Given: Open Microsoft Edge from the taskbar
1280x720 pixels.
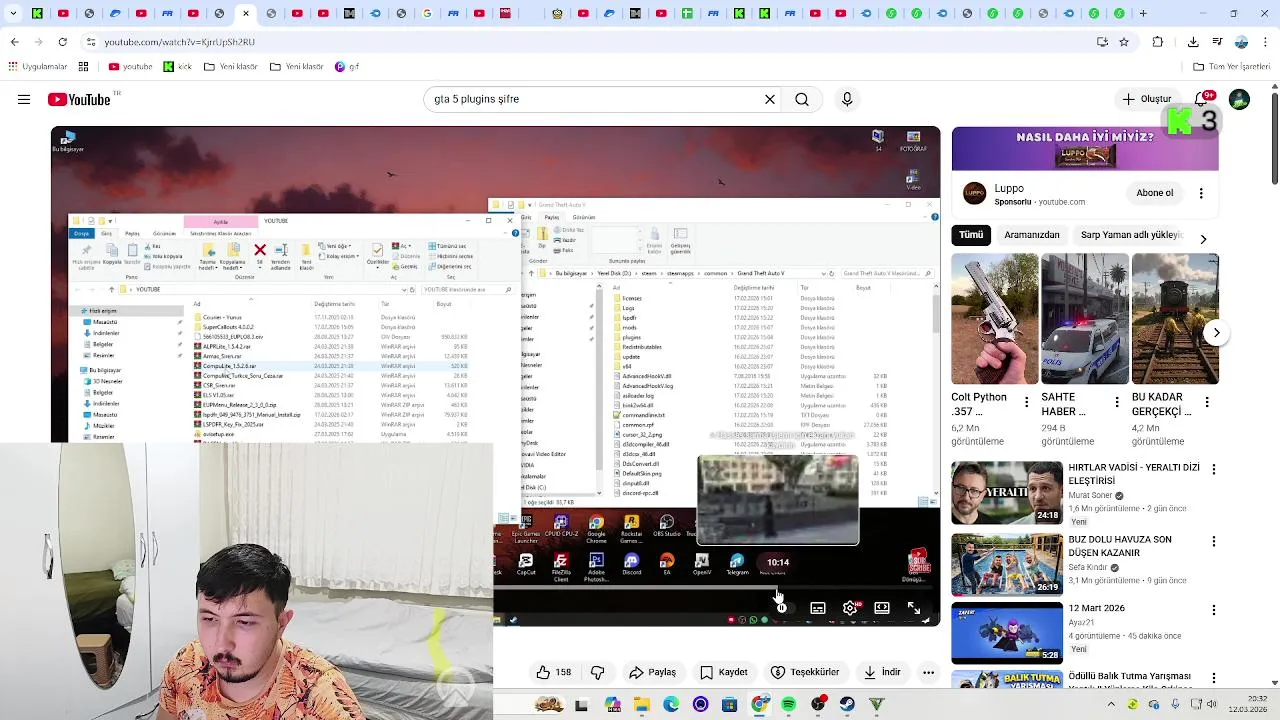Looking at the screenshot, I should coord(671,705).
